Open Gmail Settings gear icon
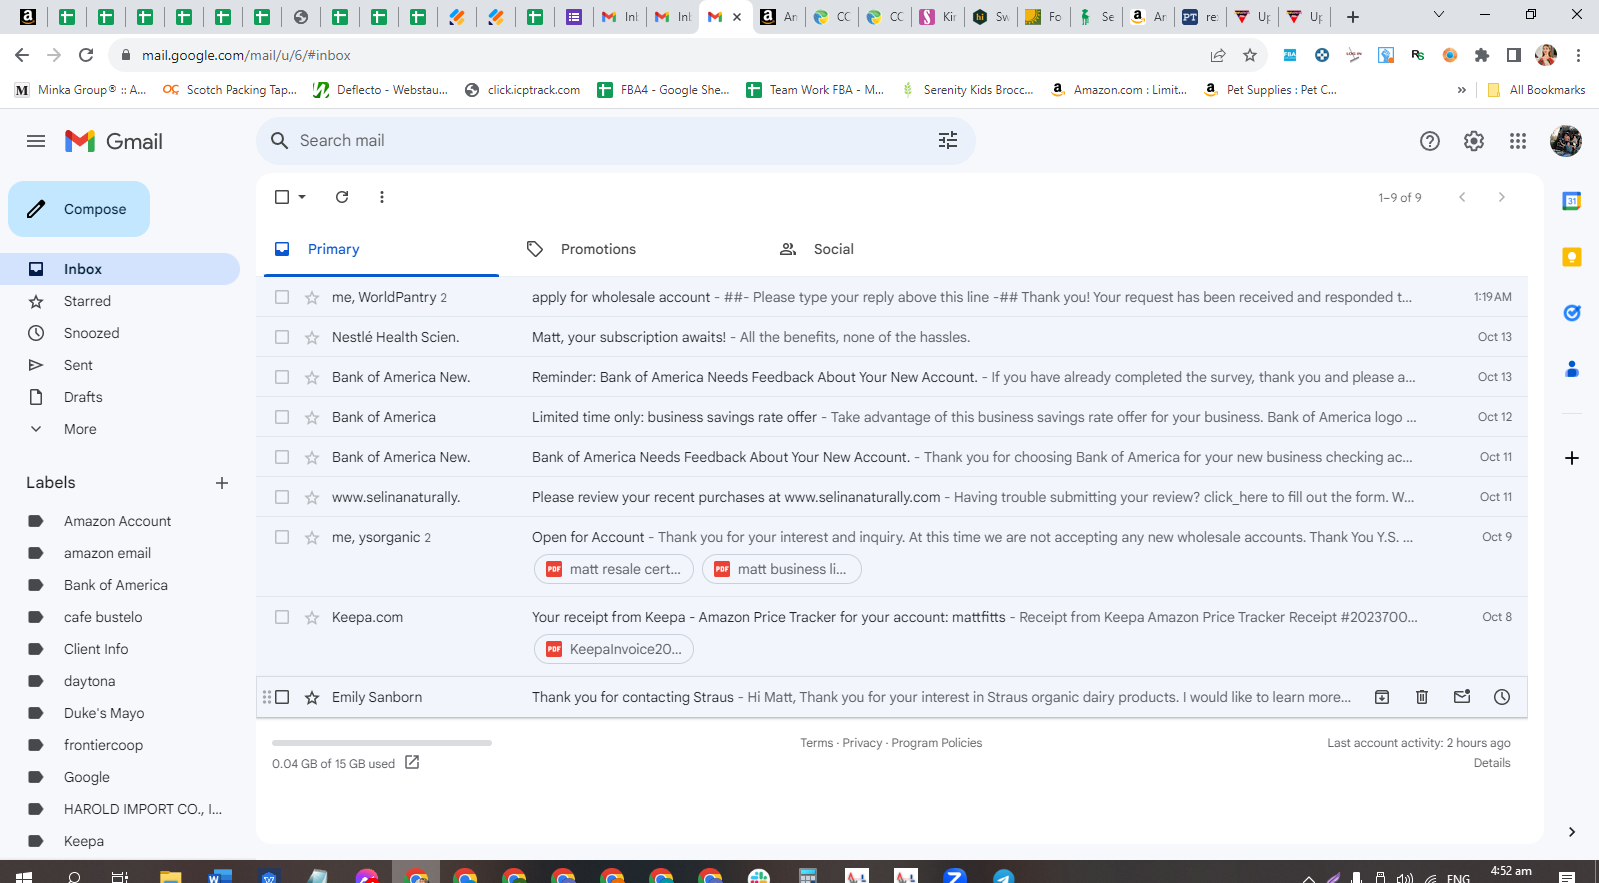1599x883 pixels. 1474,141
